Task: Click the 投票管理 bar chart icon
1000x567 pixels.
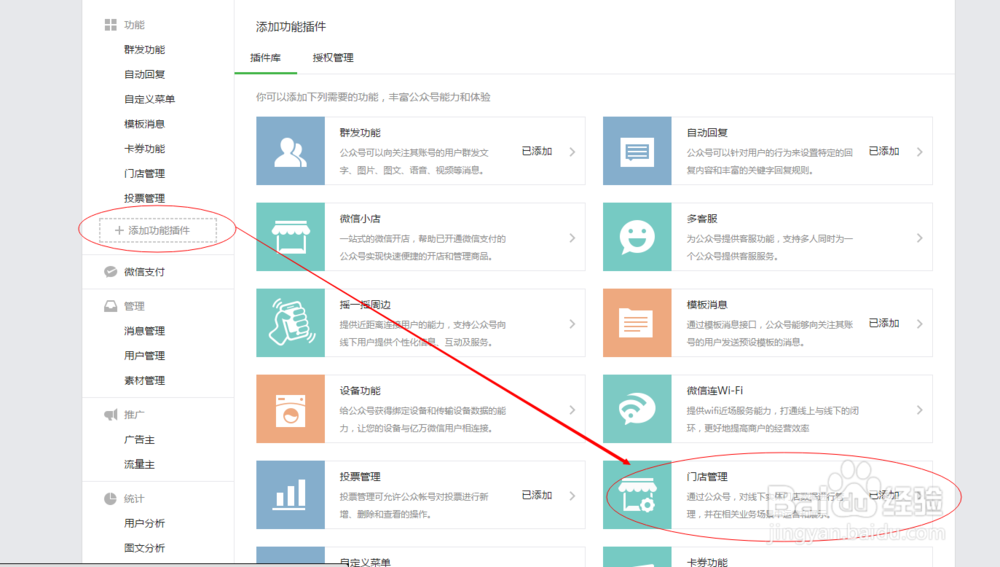Action: 290,495
